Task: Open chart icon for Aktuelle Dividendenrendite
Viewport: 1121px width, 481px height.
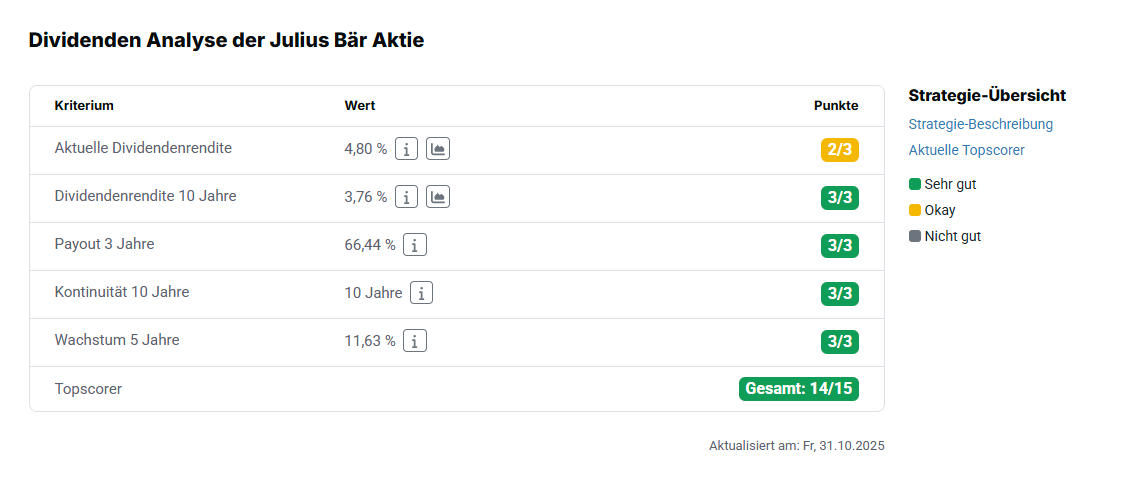Action: pos(438,149)
